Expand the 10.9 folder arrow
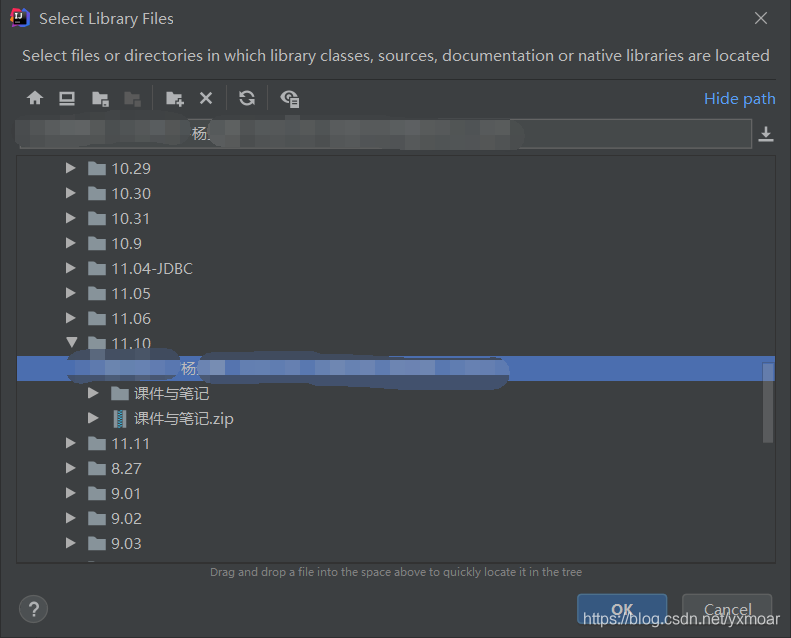 pyautogui.click(x=71, y=243)
